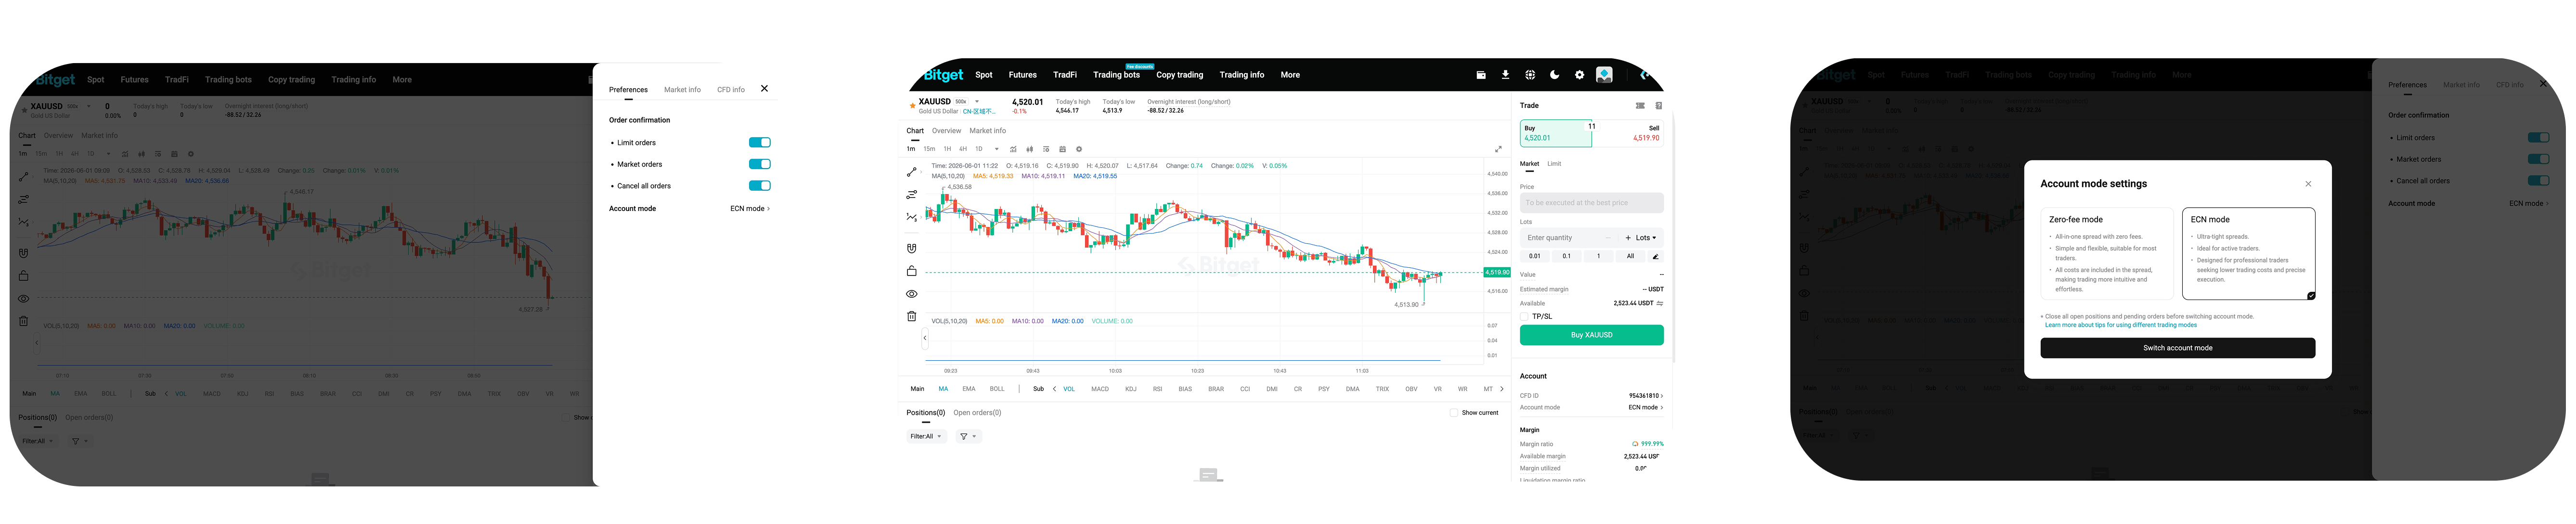The image size is (2576, 524).
Task: Open the undimmed timeframe dropdown arrow after 1D
Action: coord(996,149)
